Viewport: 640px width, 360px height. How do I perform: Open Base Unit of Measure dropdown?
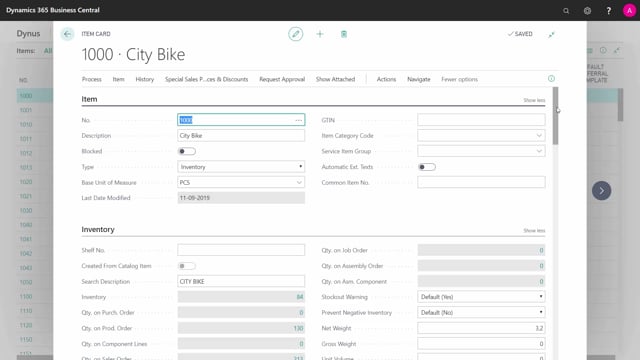coord(299,182)
